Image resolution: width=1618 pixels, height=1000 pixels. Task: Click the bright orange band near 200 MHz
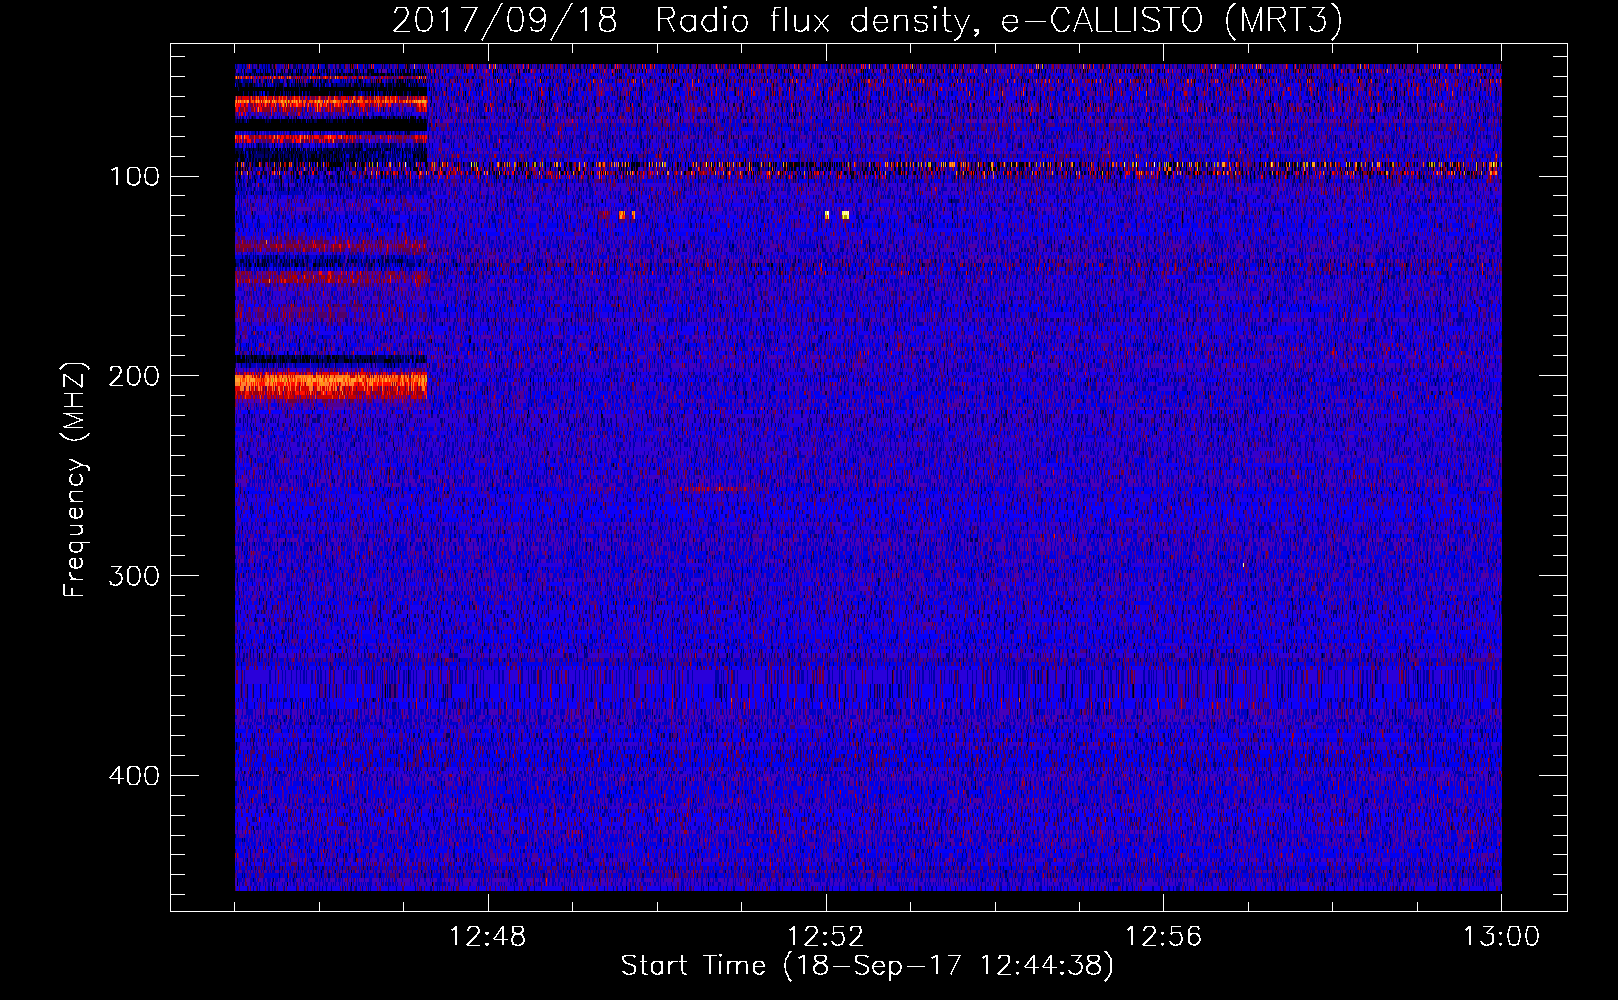click(331, 386)
